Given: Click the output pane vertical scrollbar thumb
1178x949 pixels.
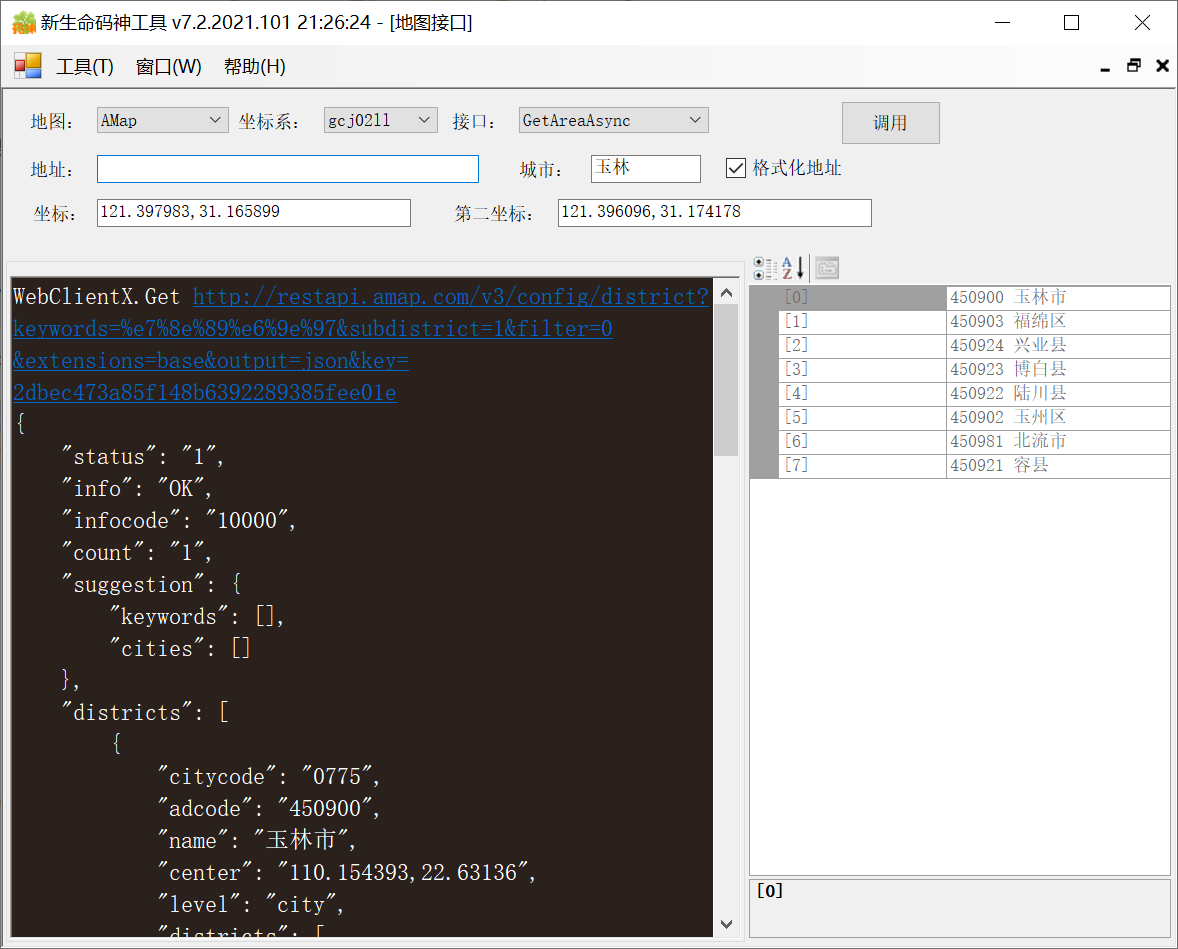Looking at the screenshot, I should pyautogui.click(x=726, y=380).
